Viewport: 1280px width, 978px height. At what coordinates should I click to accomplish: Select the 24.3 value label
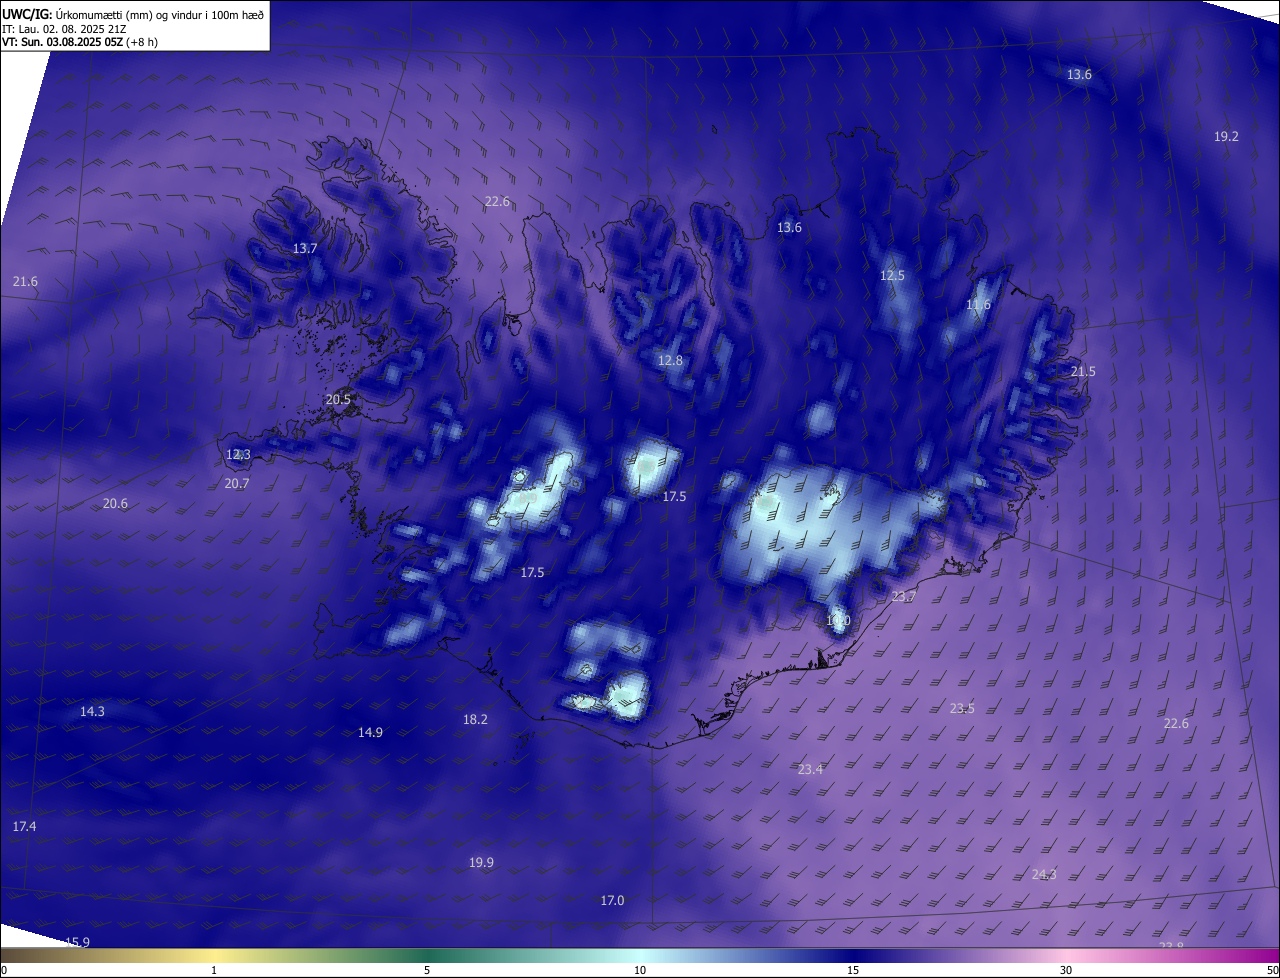[x=1044, y=874]
